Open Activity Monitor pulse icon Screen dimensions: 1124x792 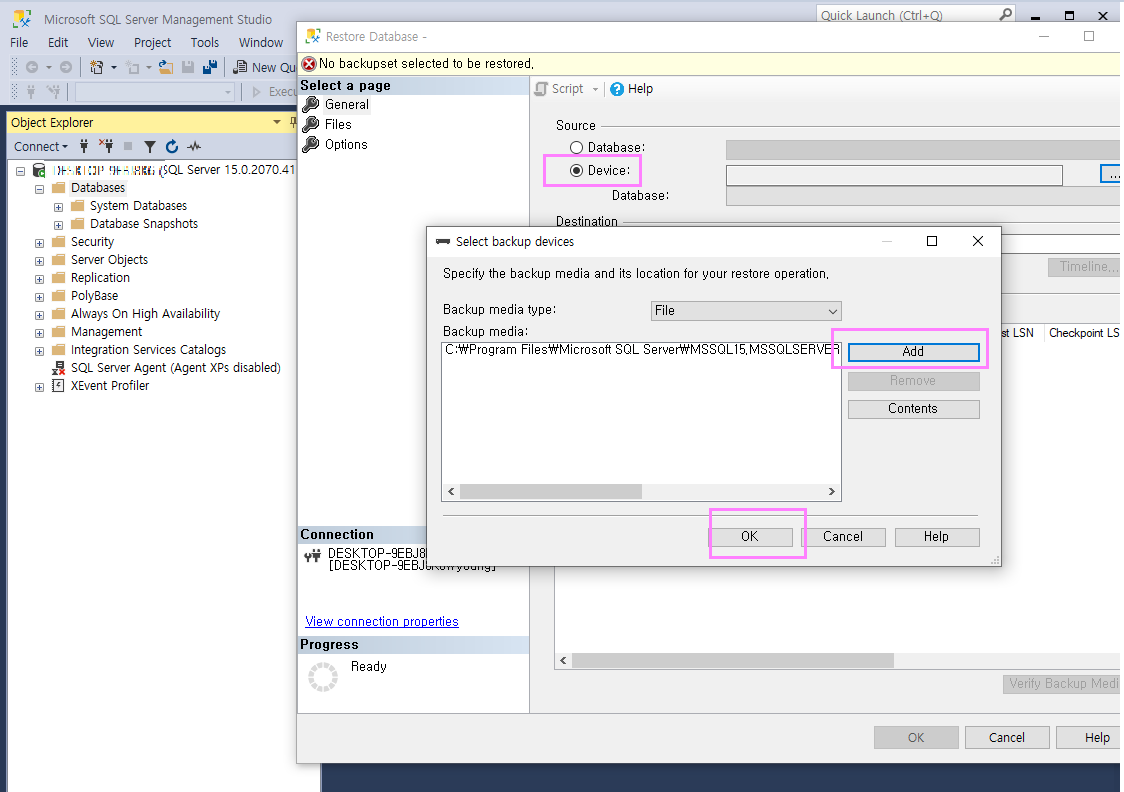[x=194, y=146]
